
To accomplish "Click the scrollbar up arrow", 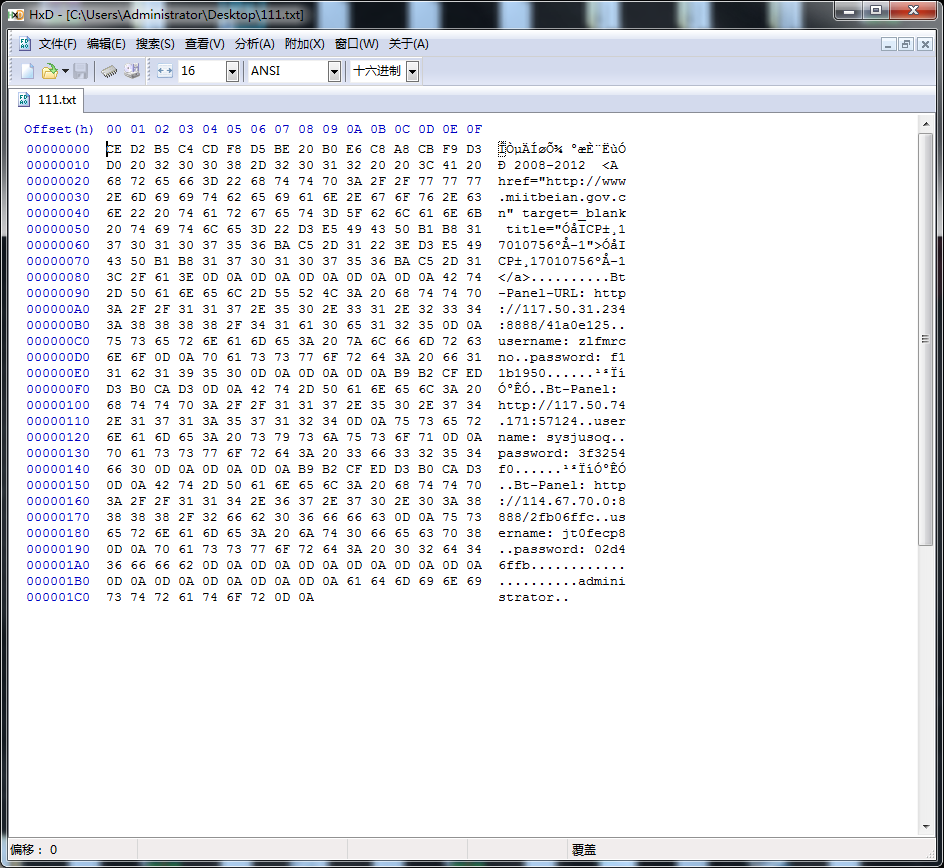I will click(x=926, y=124).
